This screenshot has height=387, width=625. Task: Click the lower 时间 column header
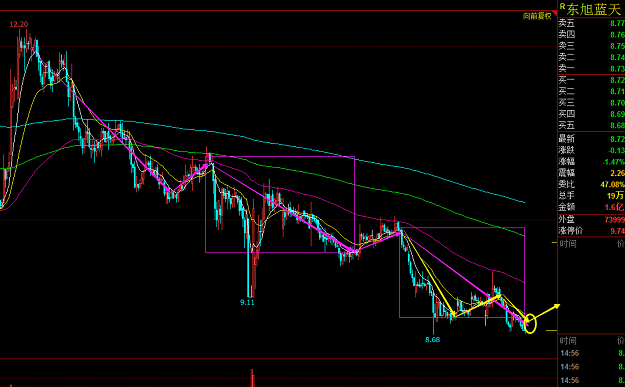[568, 341]
